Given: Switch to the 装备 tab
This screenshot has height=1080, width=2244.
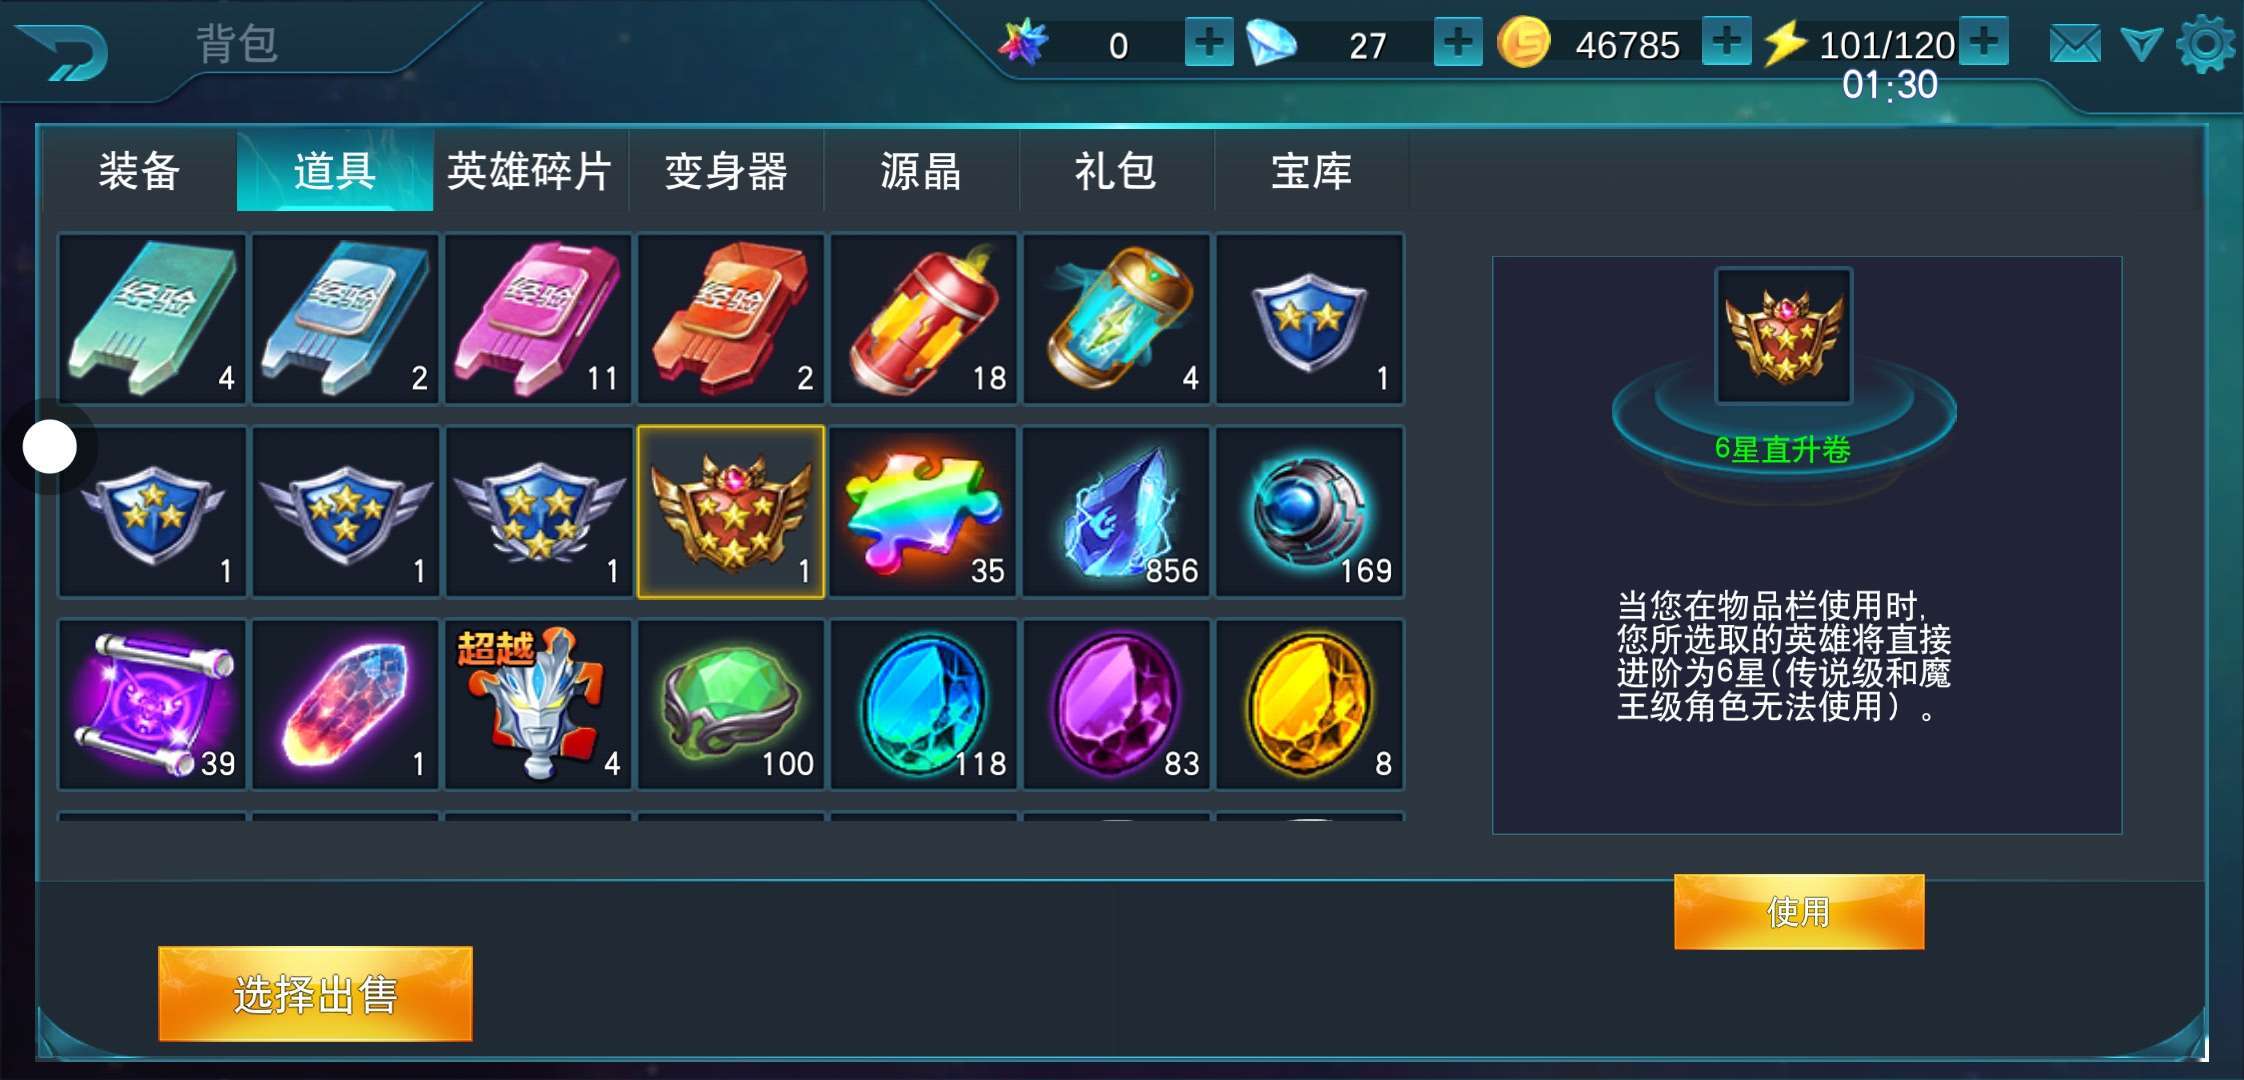Looking at the screenshot, I should click(x=139, y=171).
